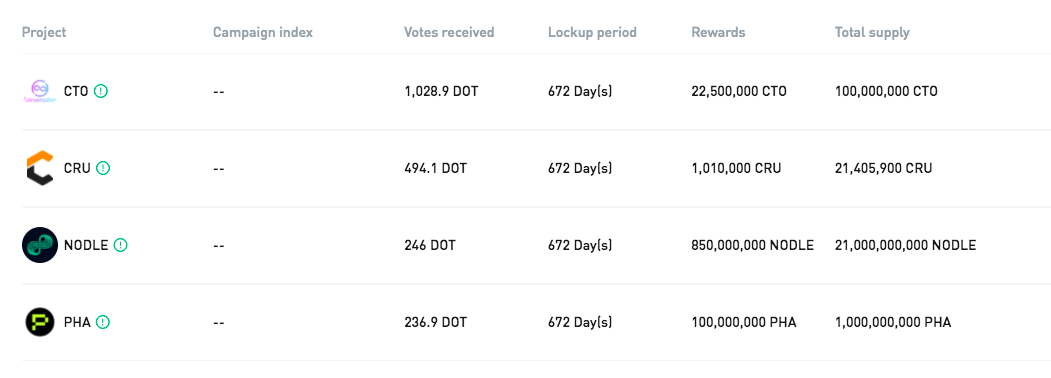Click the Crust CRU project logo

point(40,168)
